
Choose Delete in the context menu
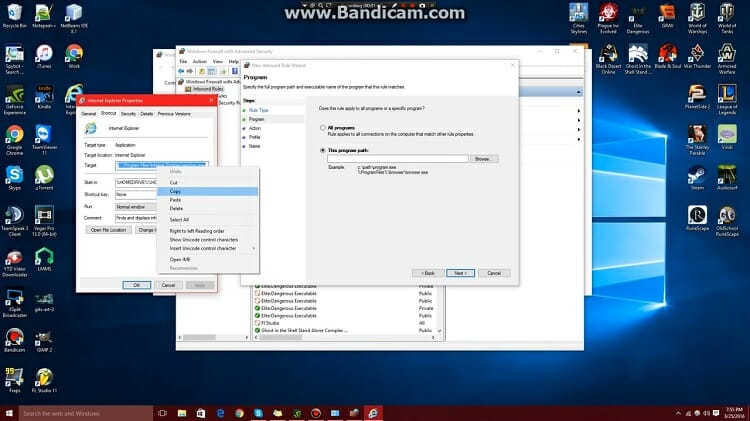(x=208, y=209)
